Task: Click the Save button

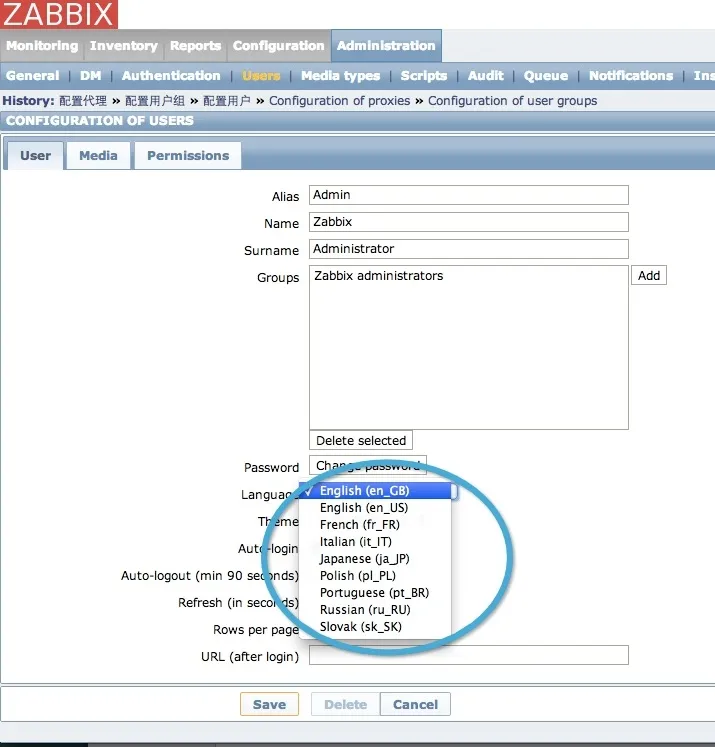Action: [x=270, y=704]
